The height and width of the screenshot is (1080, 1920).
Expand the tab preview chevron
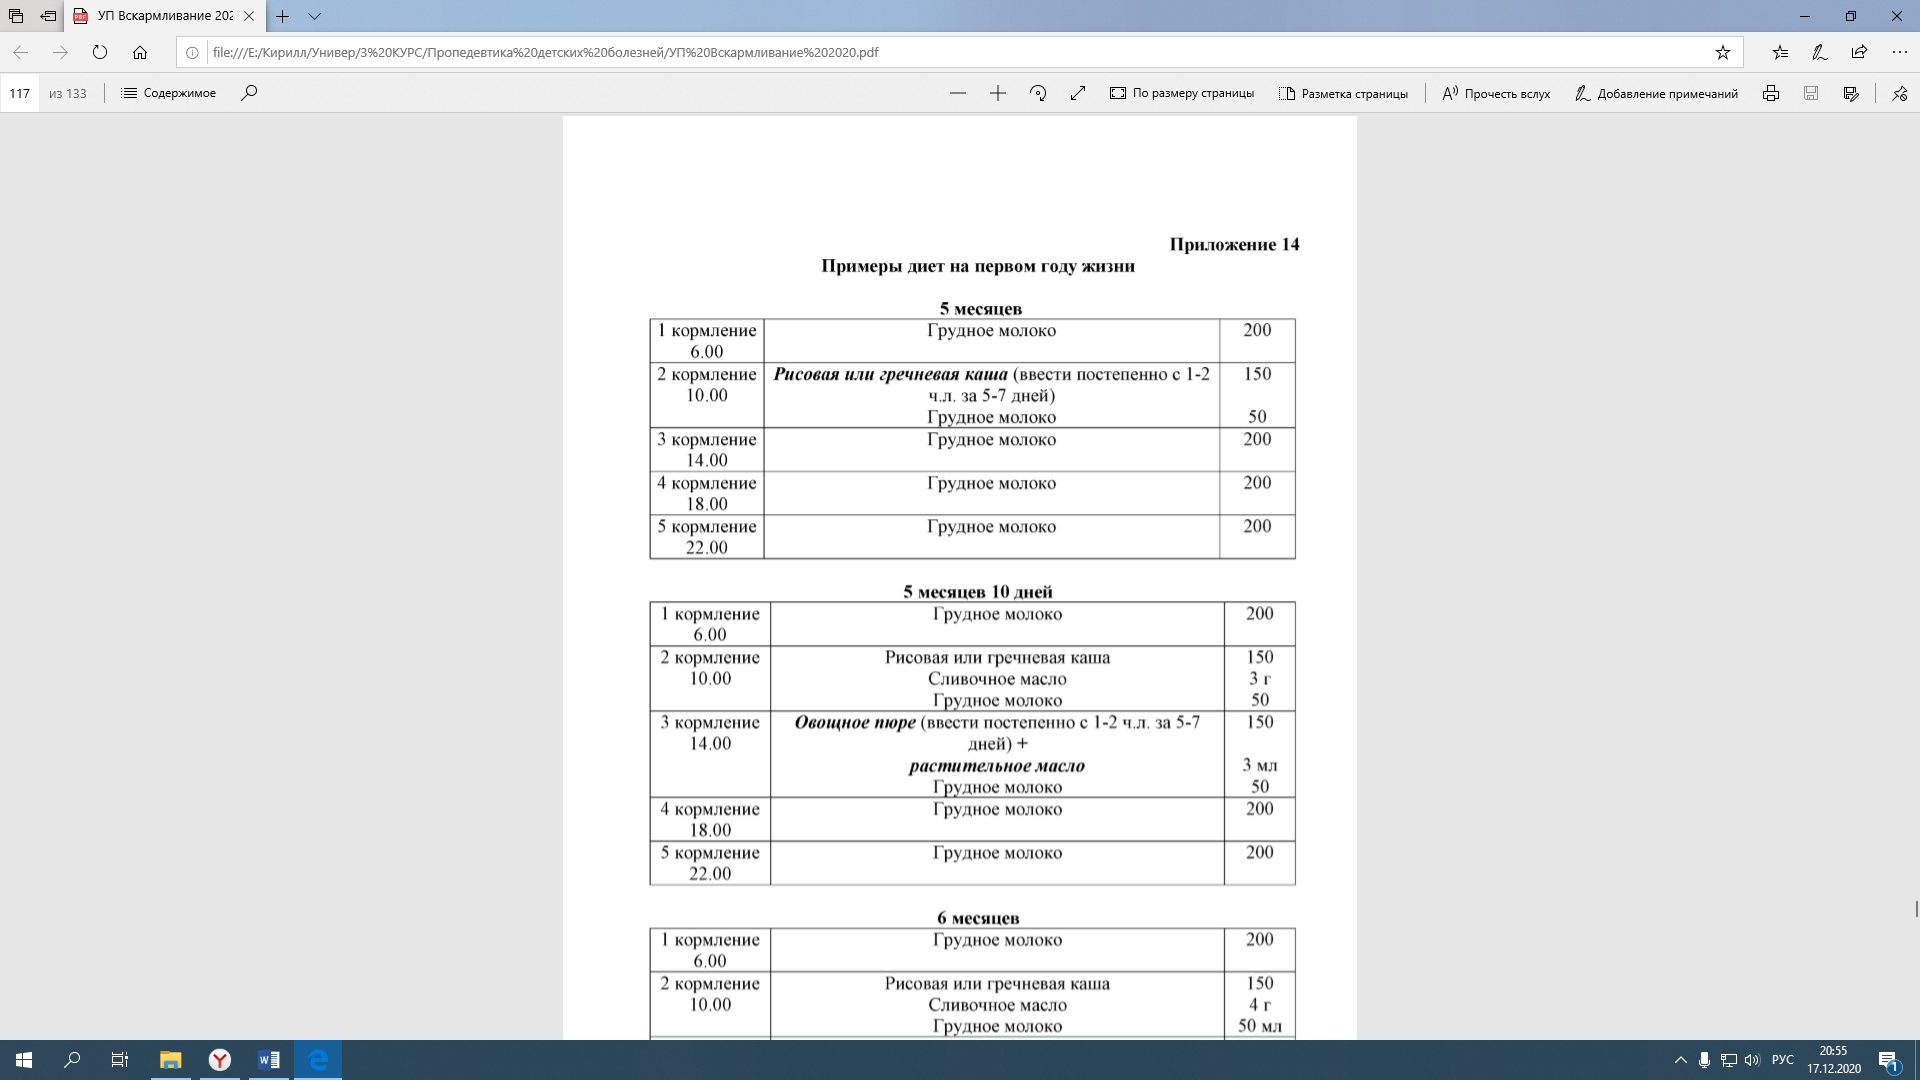[x=314, y=16]
